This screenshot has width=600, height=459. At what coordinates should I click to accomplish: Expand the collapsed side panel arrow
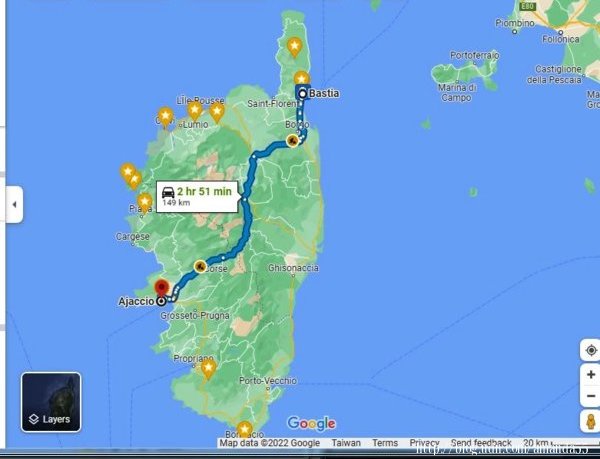14,205
